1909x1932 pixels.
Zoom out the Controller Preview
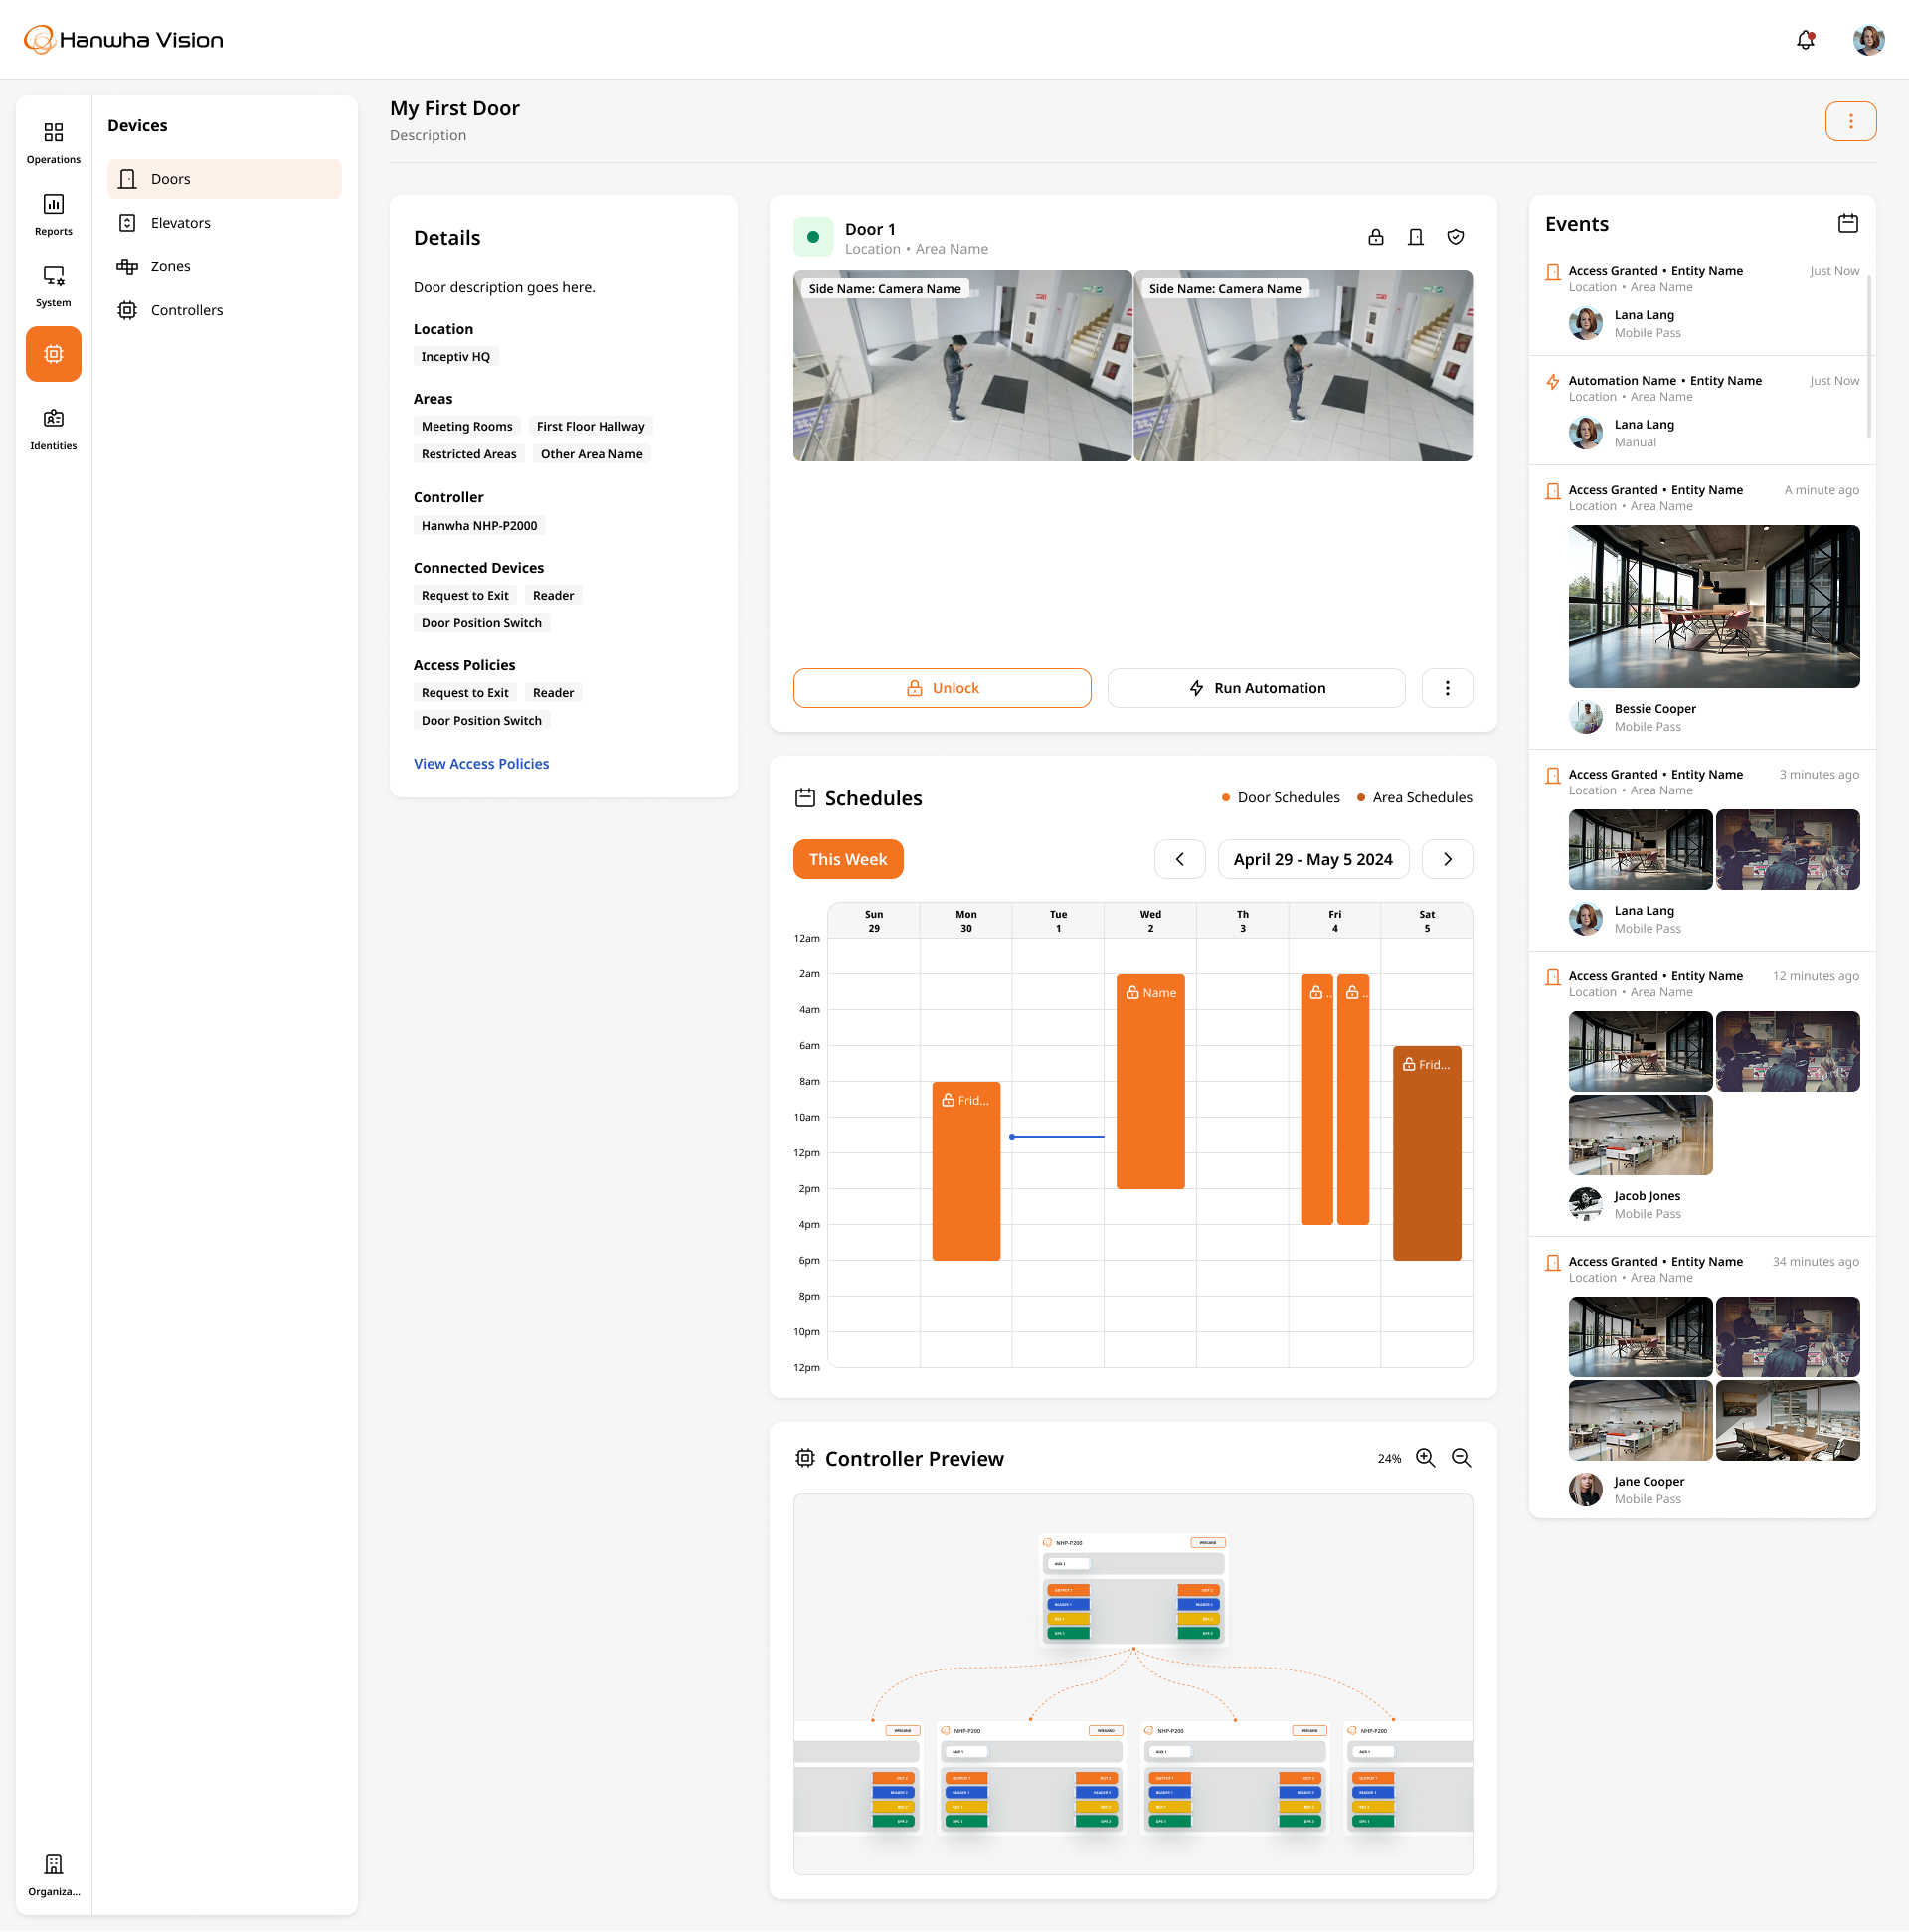(1462, 1459)
